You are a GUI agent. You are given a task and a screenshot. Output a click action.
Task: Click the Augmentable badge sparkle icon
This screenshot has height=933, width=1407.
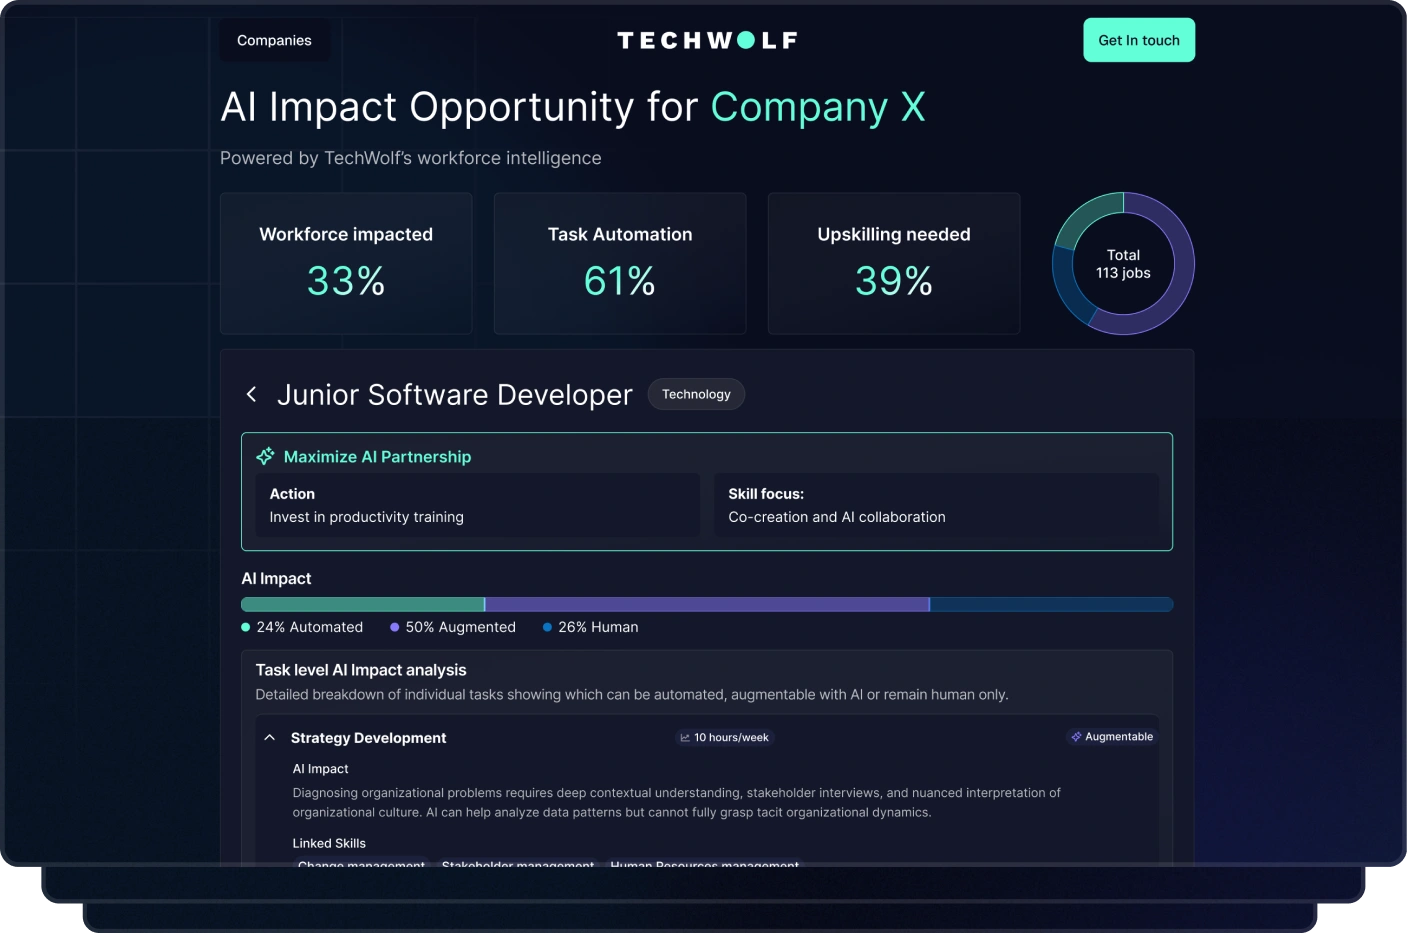tap(1076, 736)
